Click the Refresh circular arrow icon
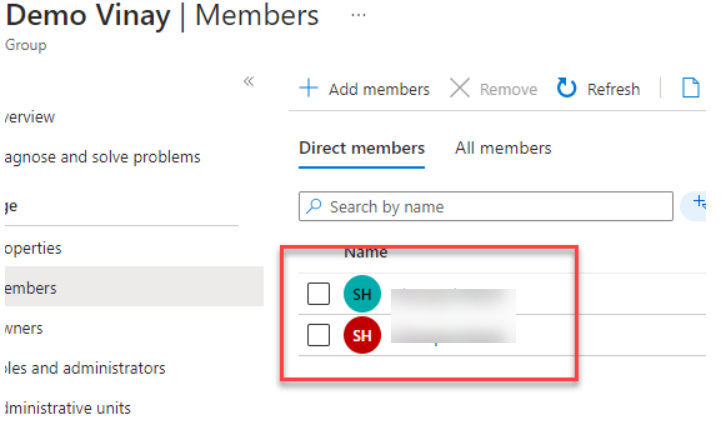Screen dimensions: 726x429 (x=567, y=89)
